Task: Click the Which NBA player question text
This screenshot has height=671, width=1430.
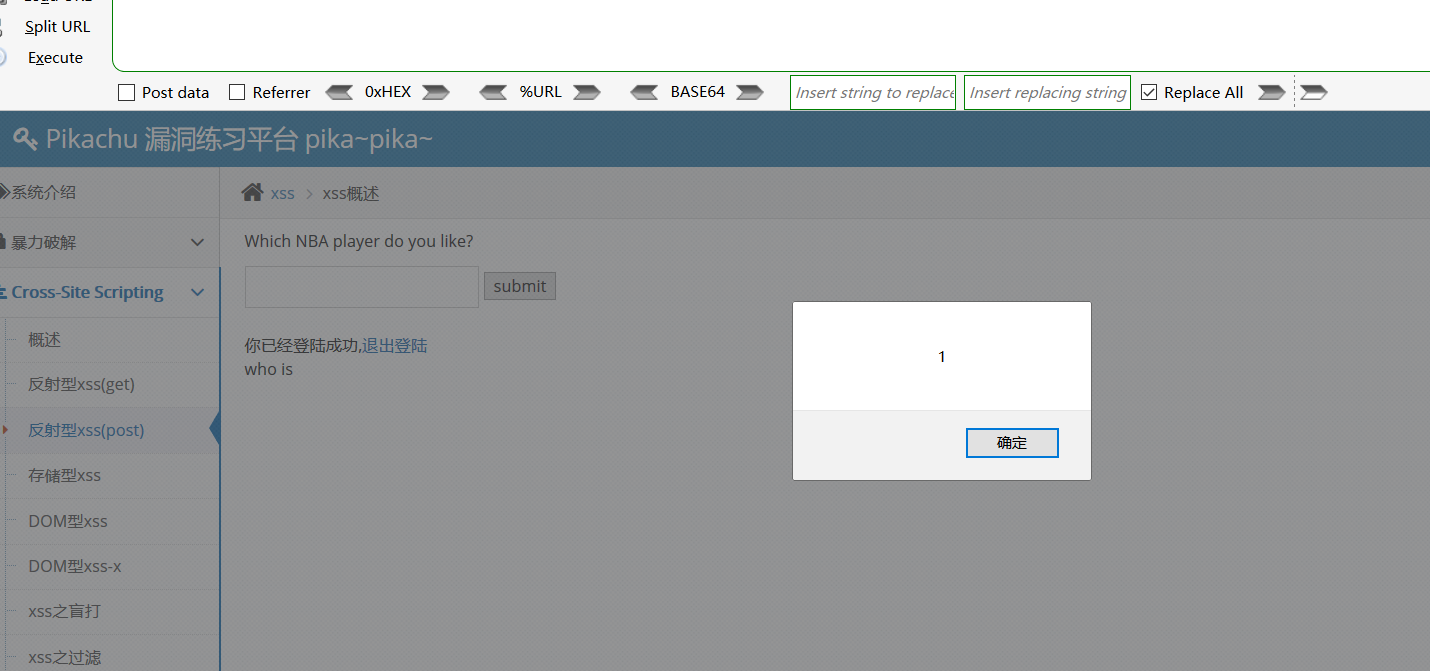Action: [359, 241]
